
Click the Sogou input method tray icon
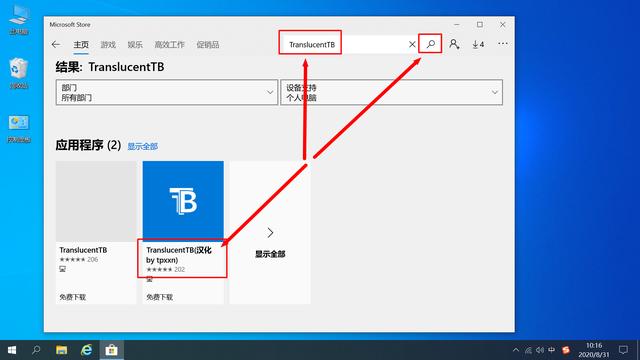tap(566, 350)
